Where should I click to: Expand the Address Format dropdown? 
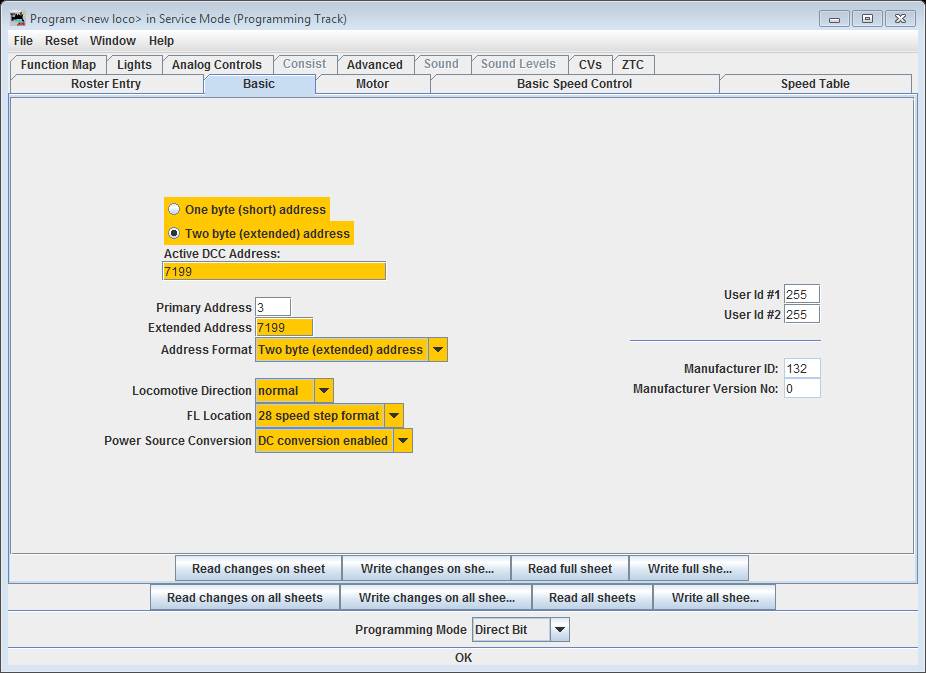(438, 350)
